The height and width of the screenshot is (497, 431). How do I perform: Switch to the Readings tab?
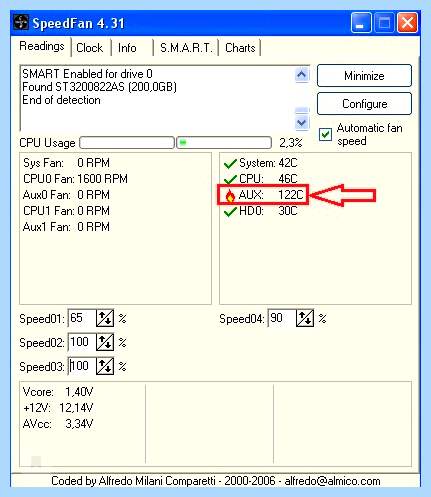pos(42,46)
